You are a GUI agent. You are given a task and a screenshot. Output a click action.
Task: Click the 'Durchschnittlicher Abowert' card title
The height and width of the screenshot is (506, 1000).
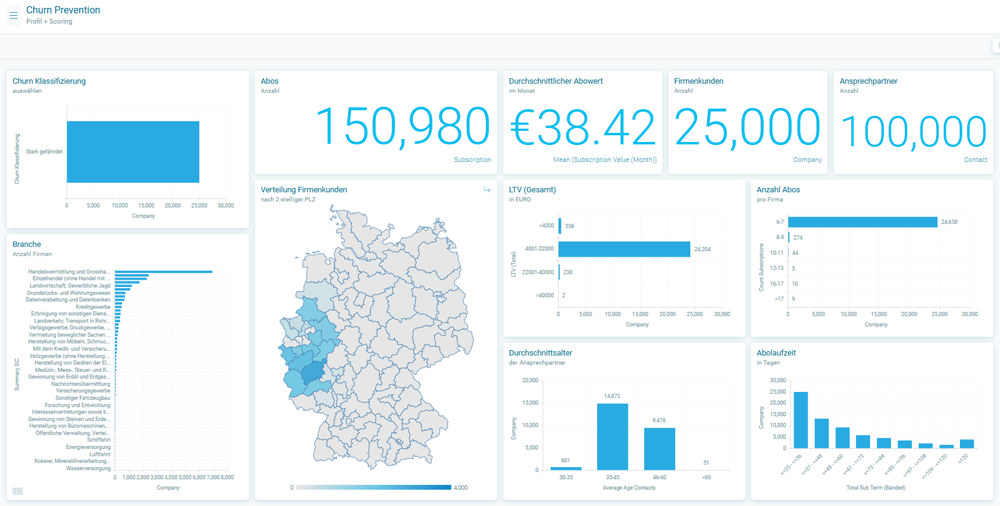(556, 81)
